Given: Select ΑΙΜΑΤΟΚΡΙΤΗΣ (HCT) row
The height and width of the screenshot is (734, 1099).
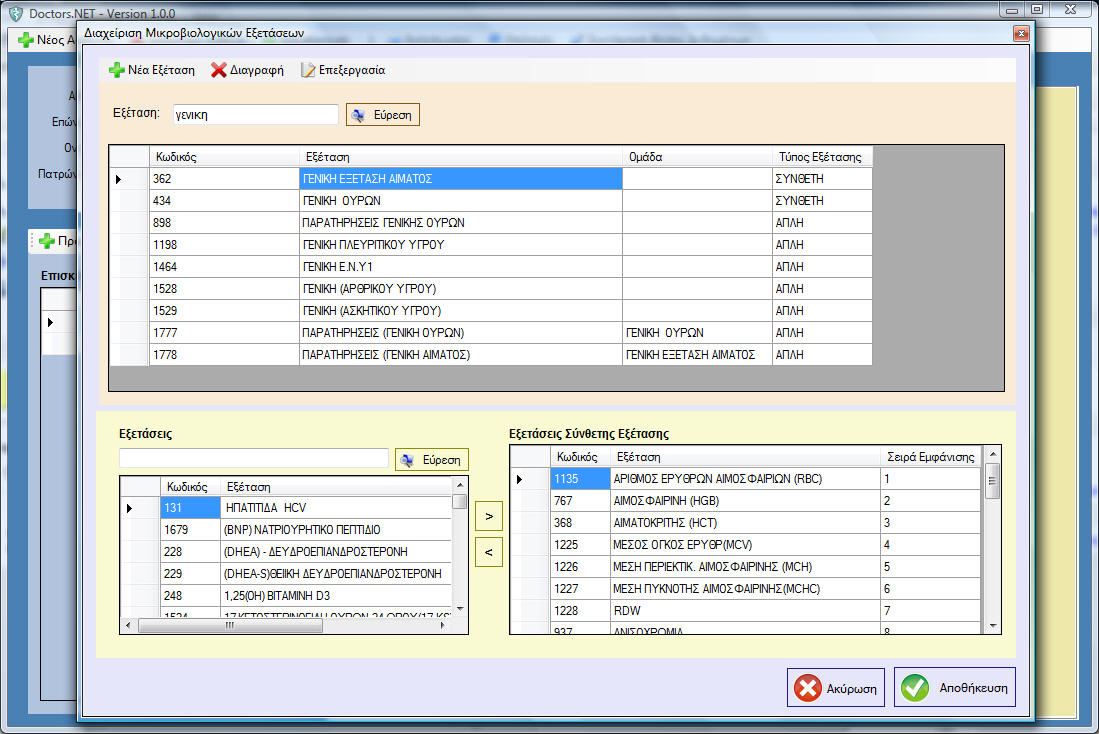Looking at the screenshot, I should tap(745, 523).
